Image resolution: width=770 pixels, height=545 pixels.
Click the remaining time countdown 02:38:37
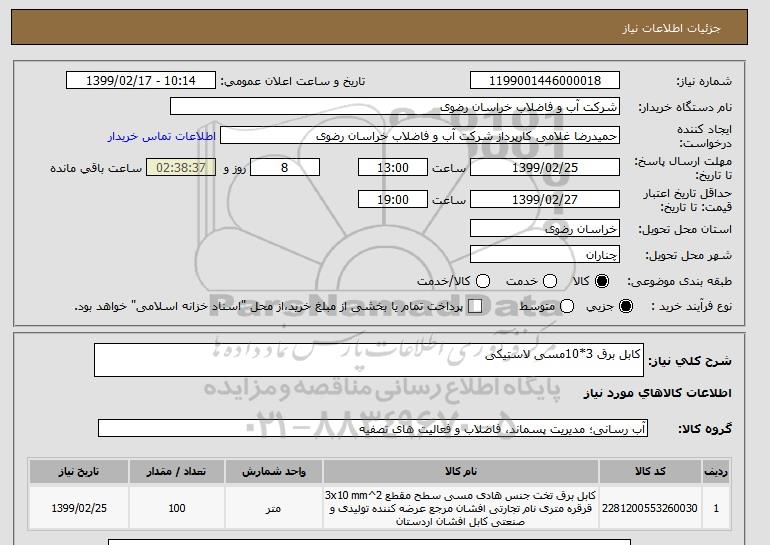pyautogui.click(x=181, y=167)
